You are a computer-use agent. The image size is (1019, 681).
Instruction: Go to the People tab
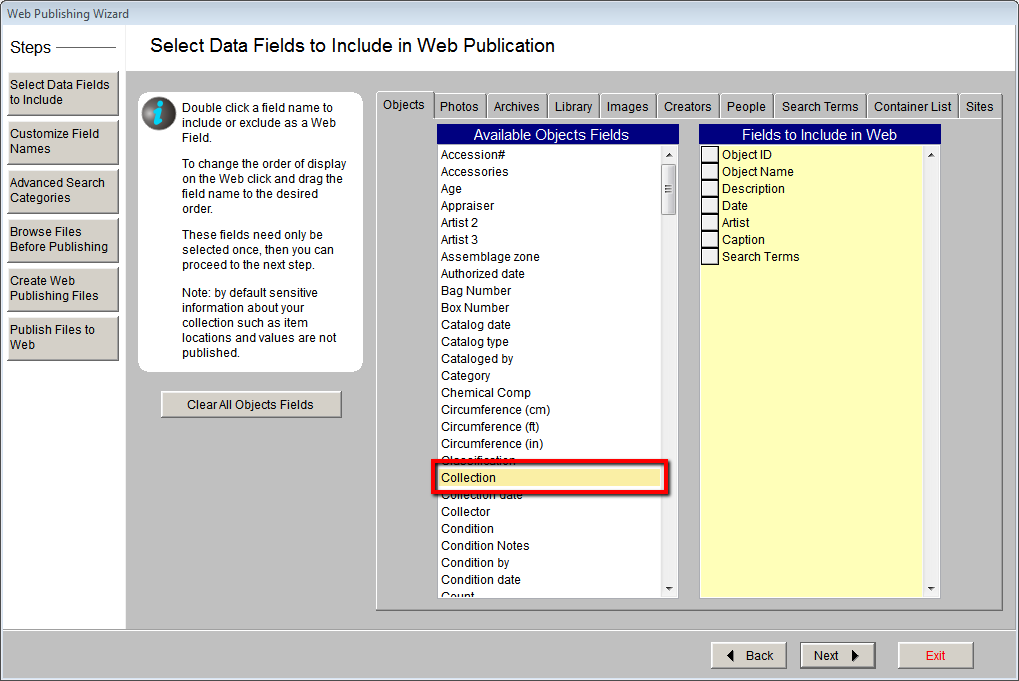746,107
